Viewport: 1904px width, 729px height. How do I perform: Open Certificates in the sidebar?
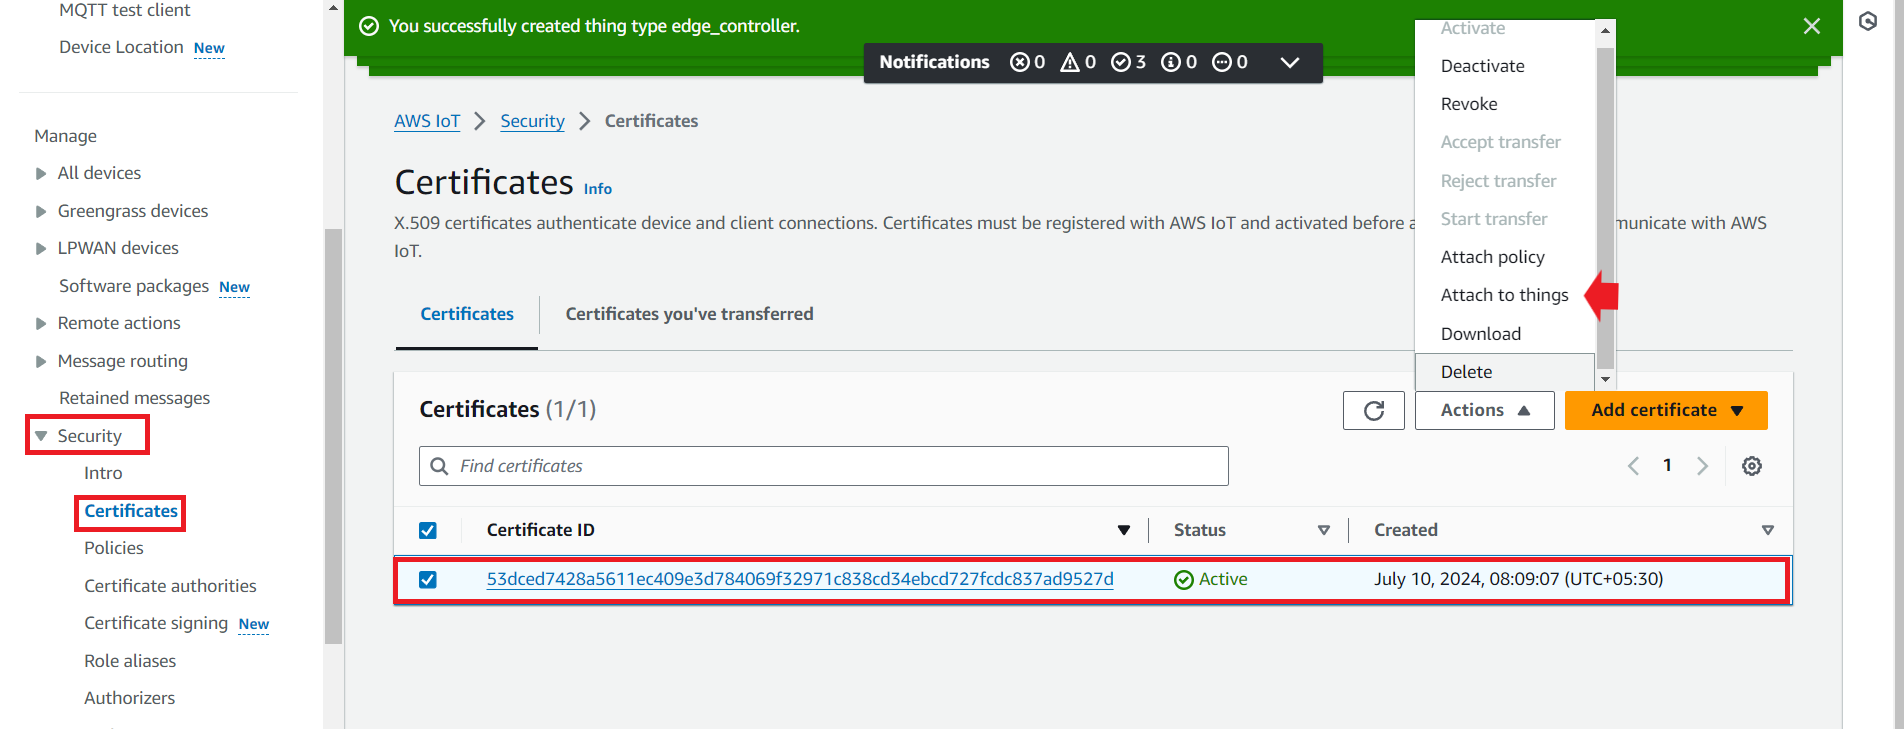click(131, 511)
